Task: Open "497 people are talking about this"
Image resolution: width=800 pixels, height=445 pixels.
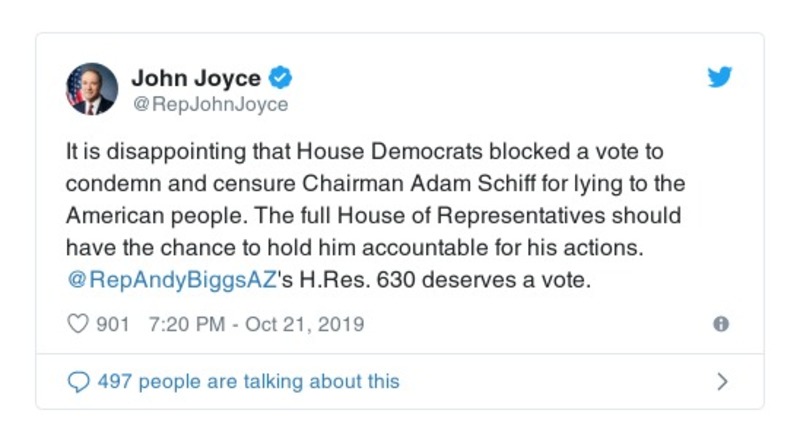Action: click(247, 381)
